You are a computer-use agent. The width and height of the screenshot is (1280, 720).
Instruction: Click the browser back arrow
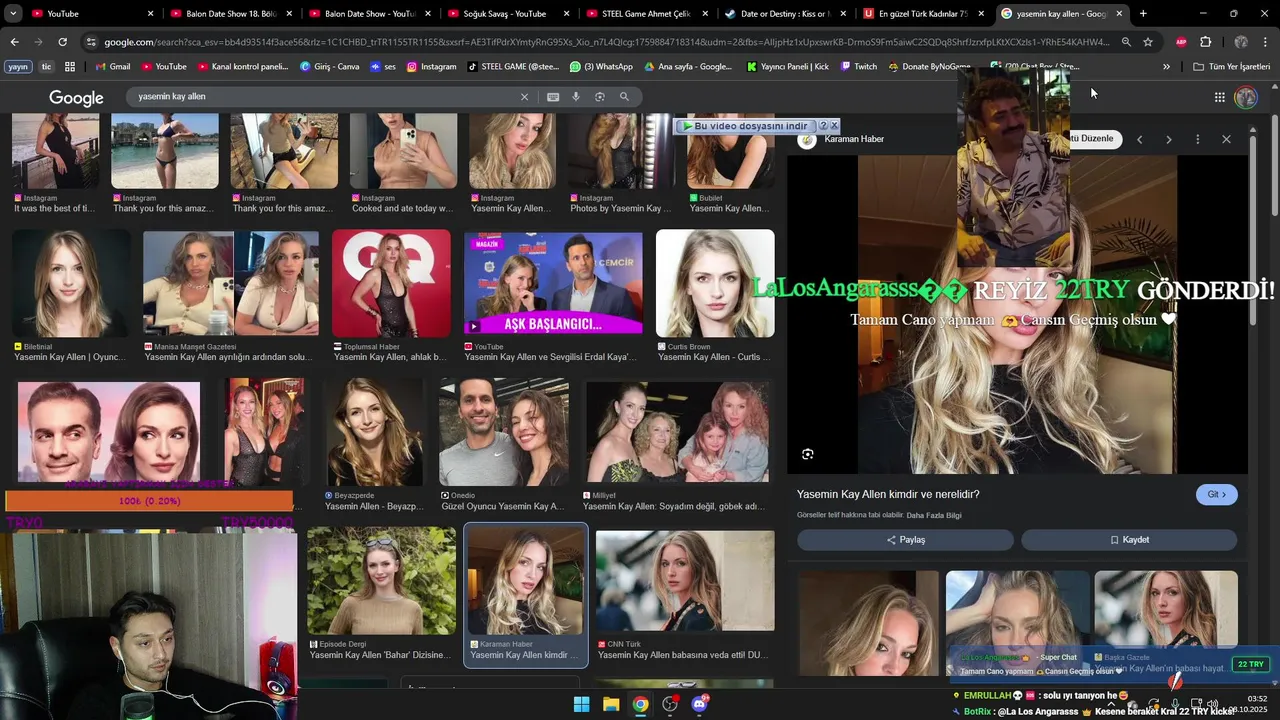(14, 42)
